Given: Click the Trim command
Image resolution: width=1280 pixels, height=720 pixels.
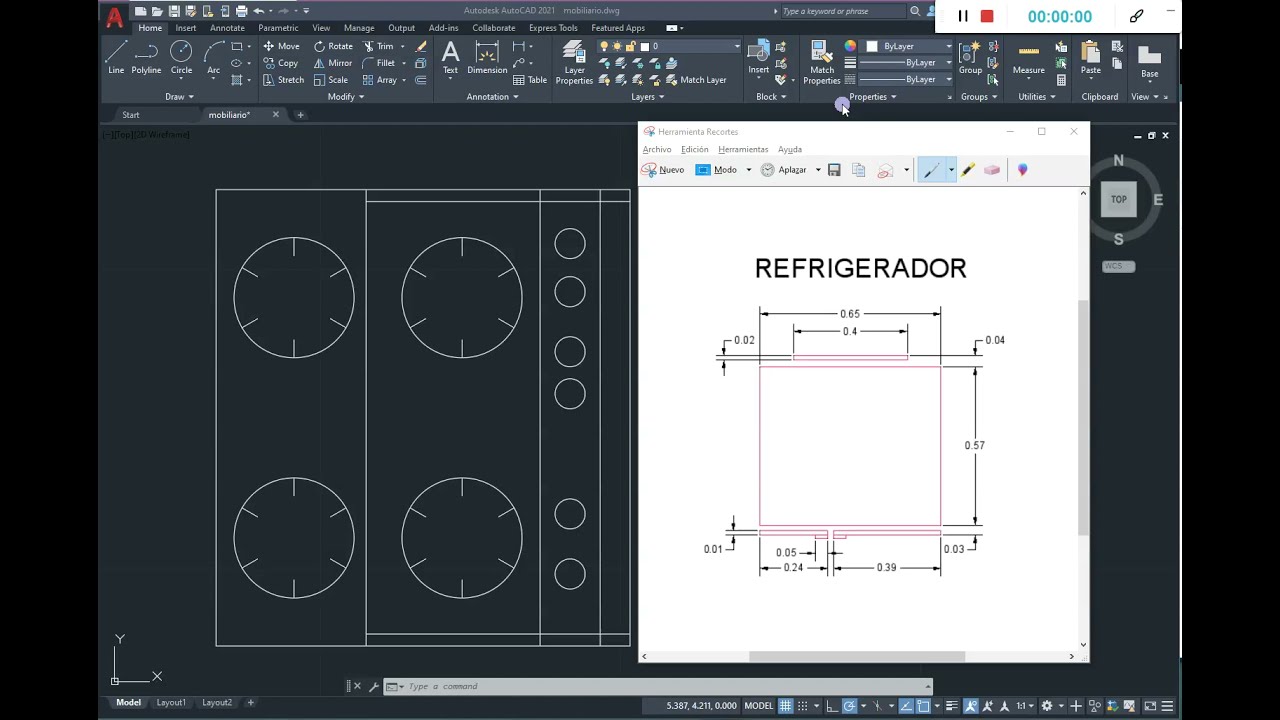Looking at the screenshot, I should (x=378, y=46).
